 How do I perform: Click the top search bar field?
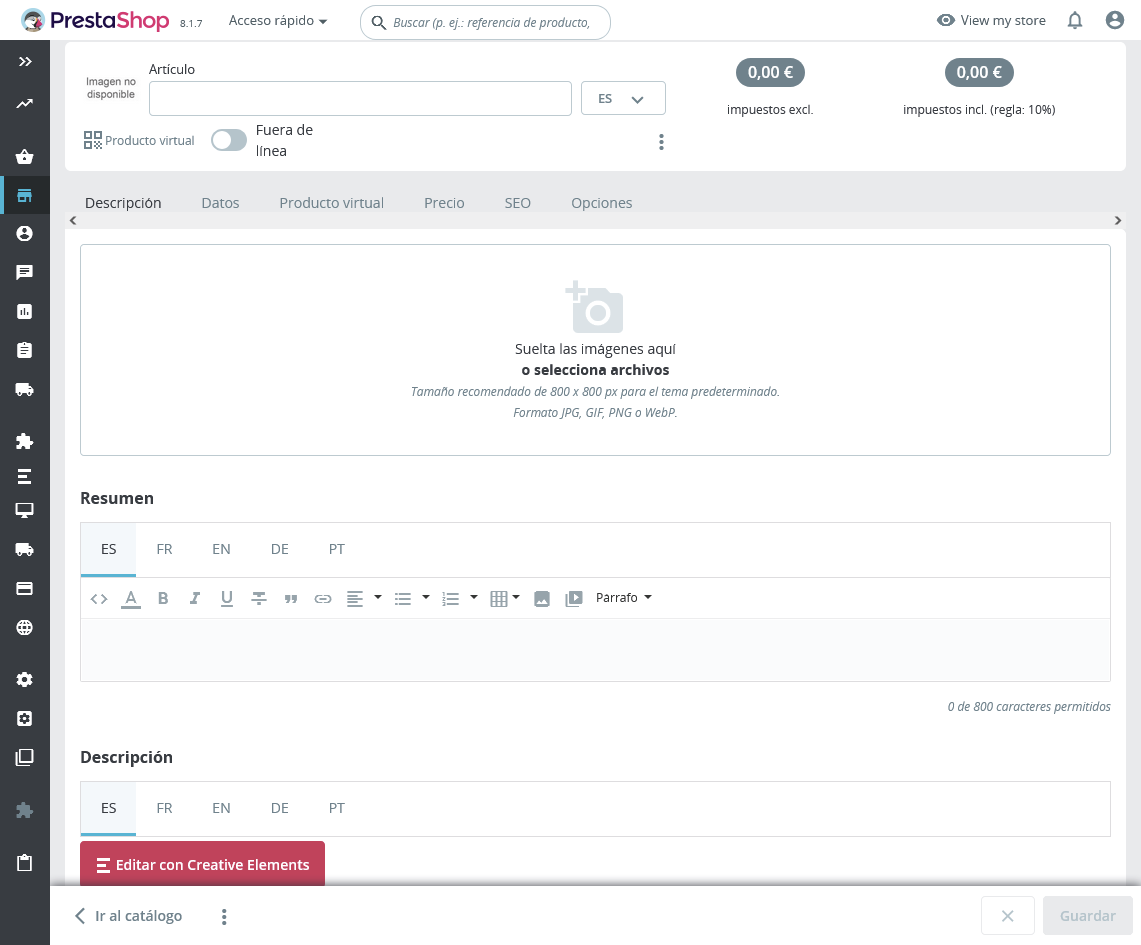pos(485,23)
